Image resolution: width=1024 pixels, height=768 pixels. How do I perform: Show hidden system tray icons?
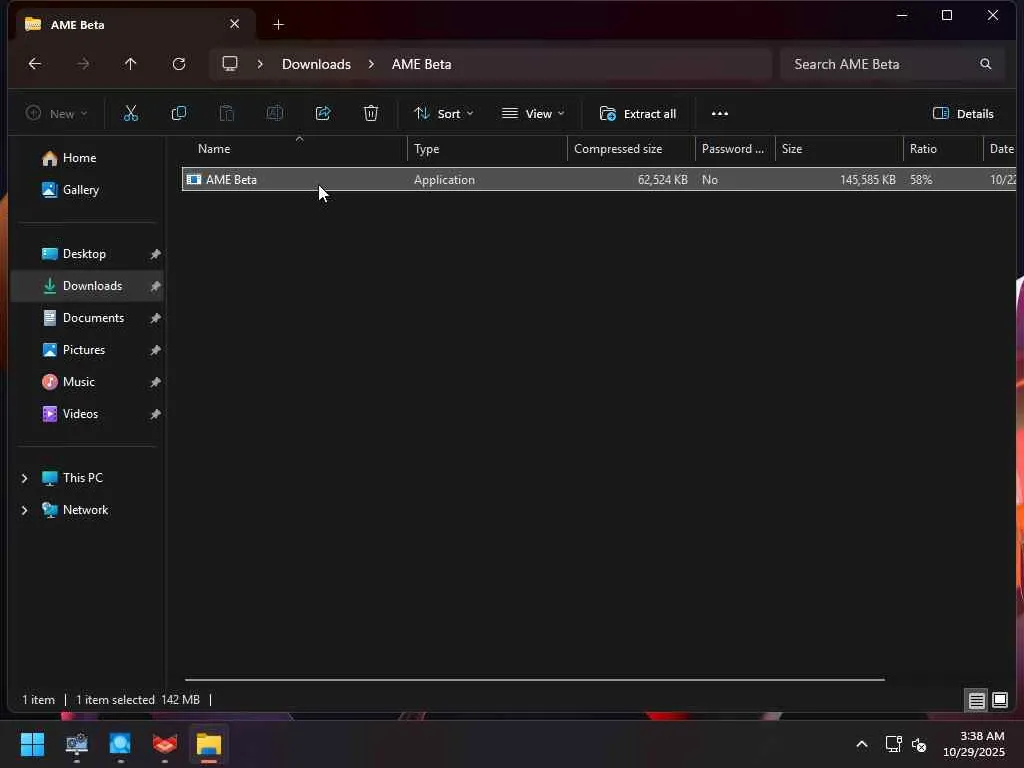tap(862, 744)
